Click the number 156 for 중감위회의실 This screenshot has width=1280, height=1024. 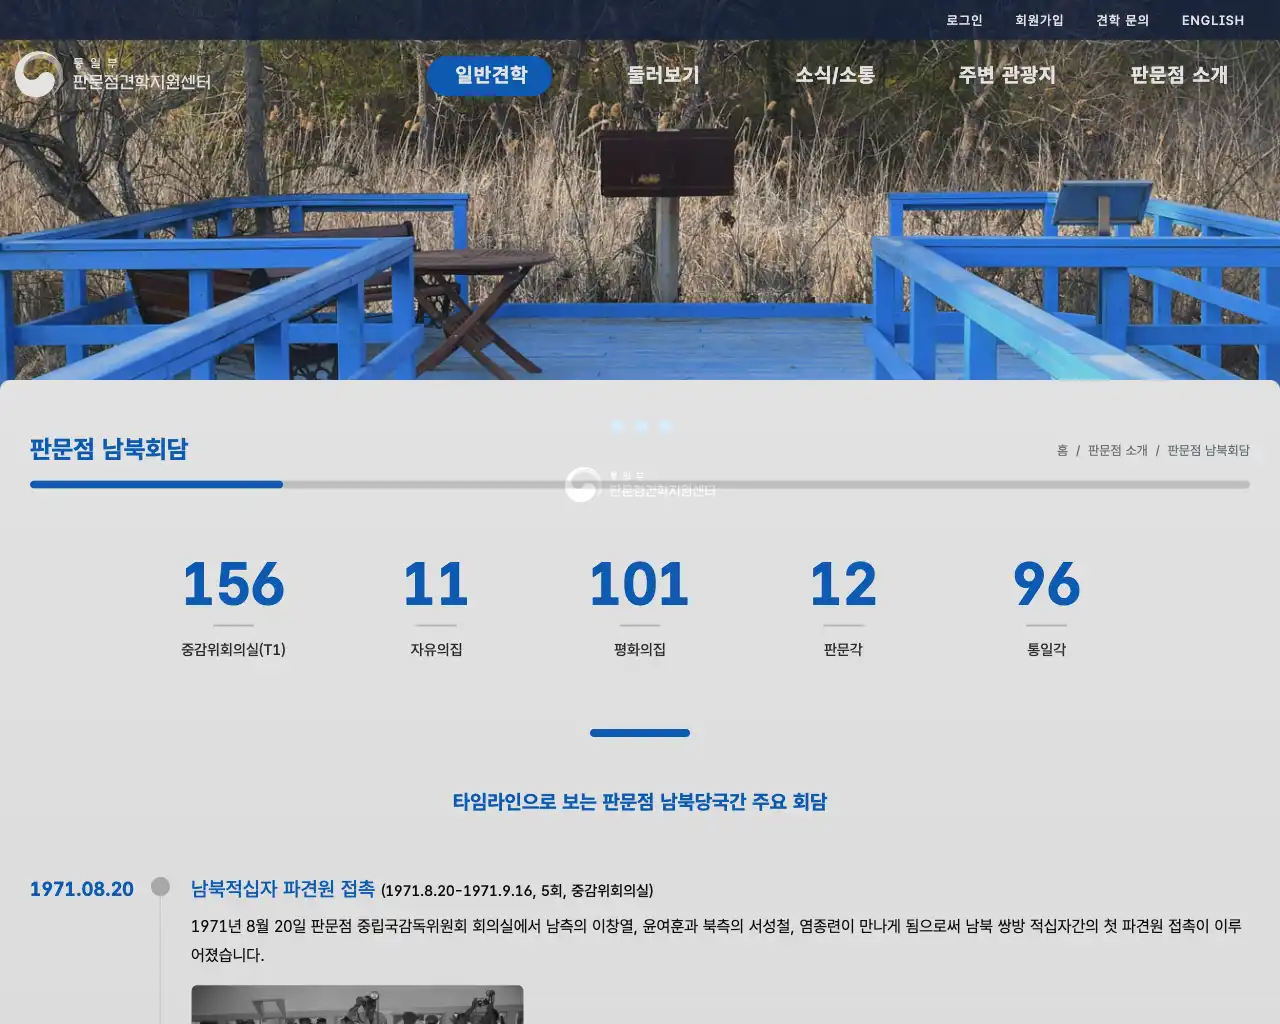[x=233, y=584]
